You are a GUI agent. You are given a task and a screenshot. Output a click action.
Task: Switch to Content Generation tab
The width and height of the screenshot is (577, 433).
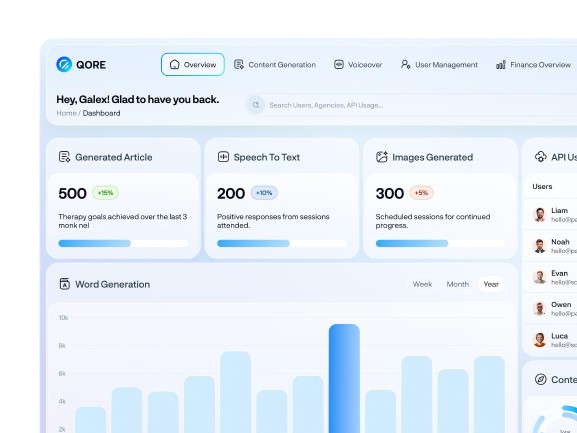click(x=275, y=65)
